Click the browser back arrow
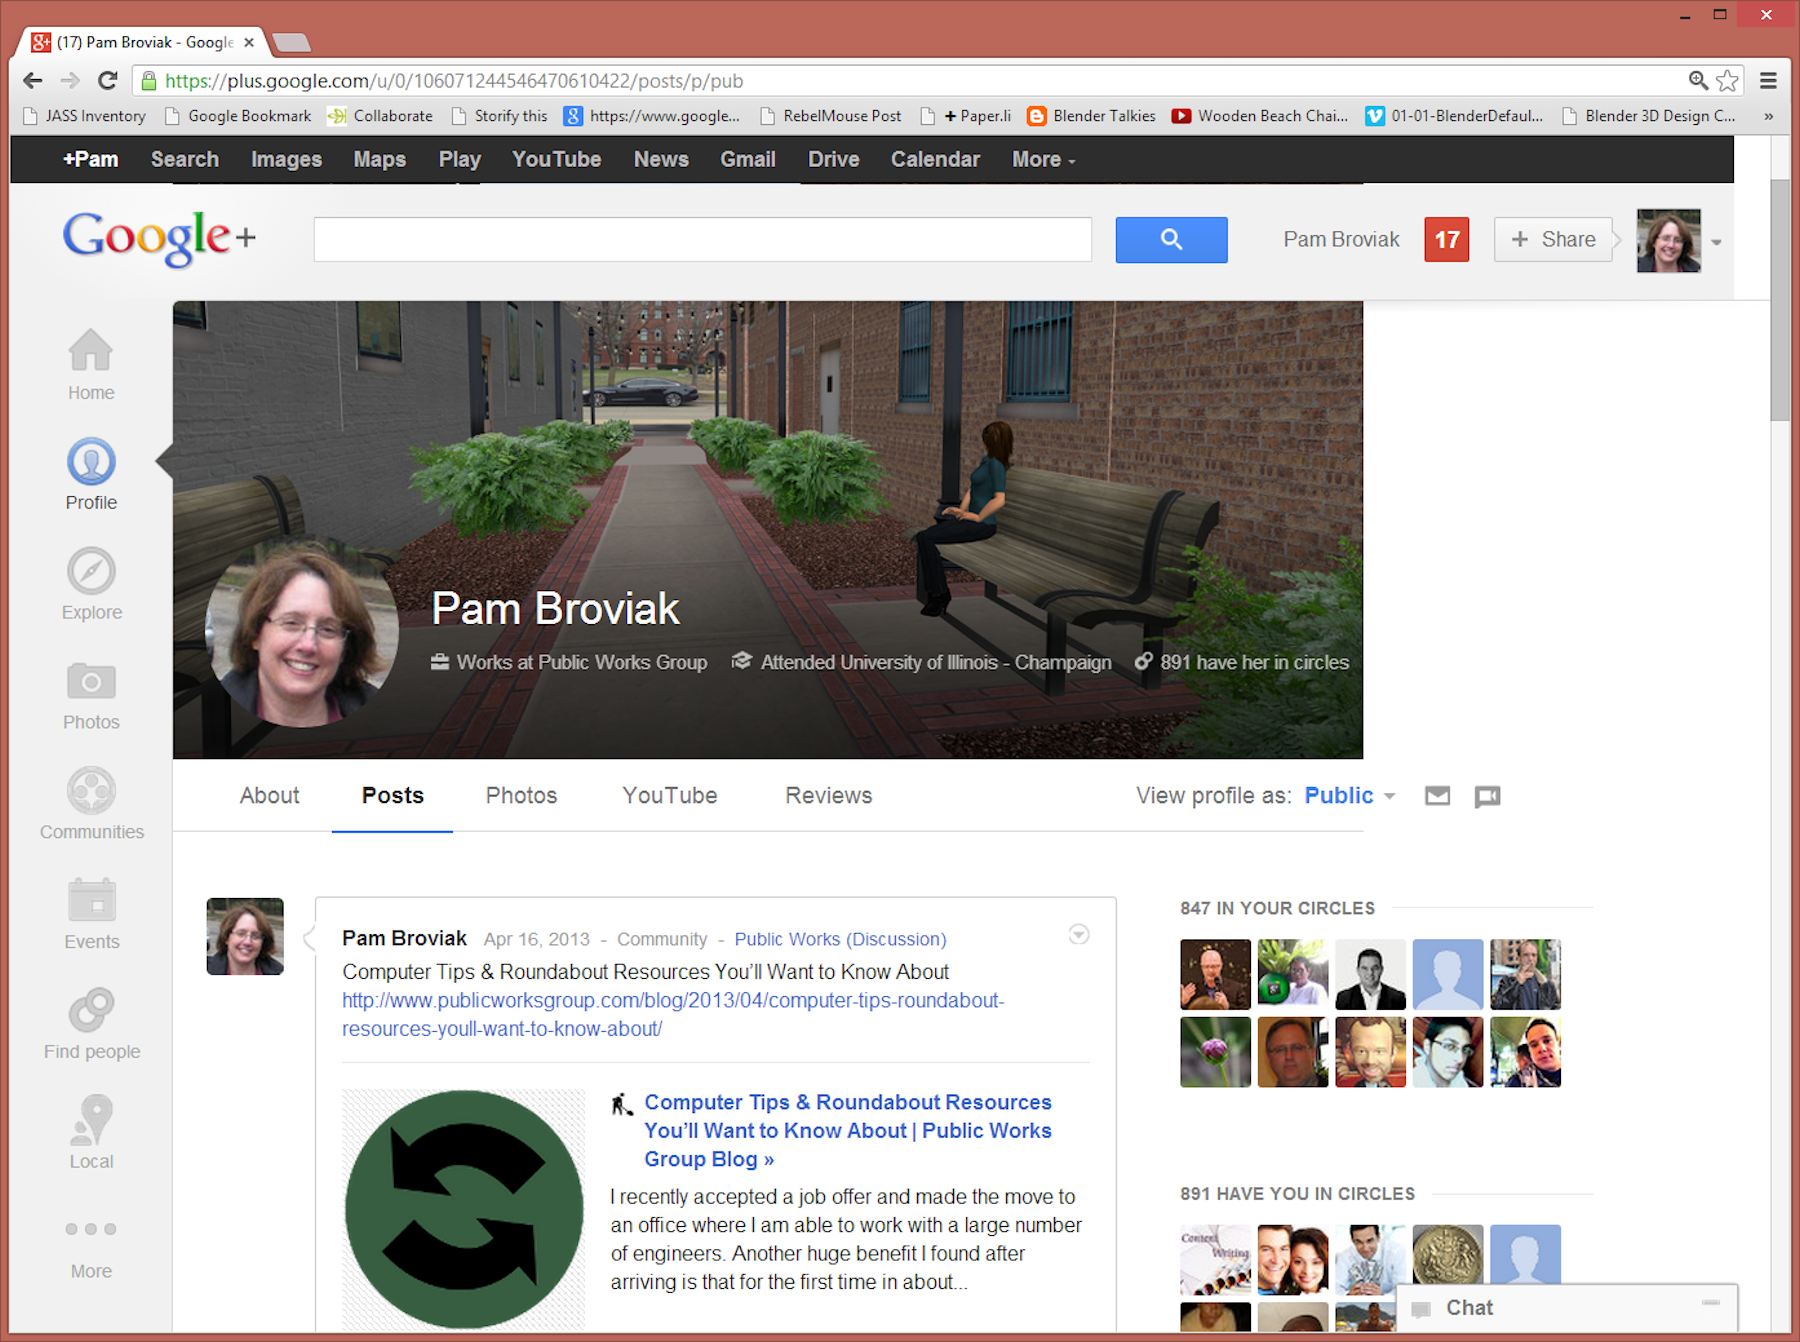Image resolution: width=1800 pixels, height=1342 pixels. coord(33,81)
